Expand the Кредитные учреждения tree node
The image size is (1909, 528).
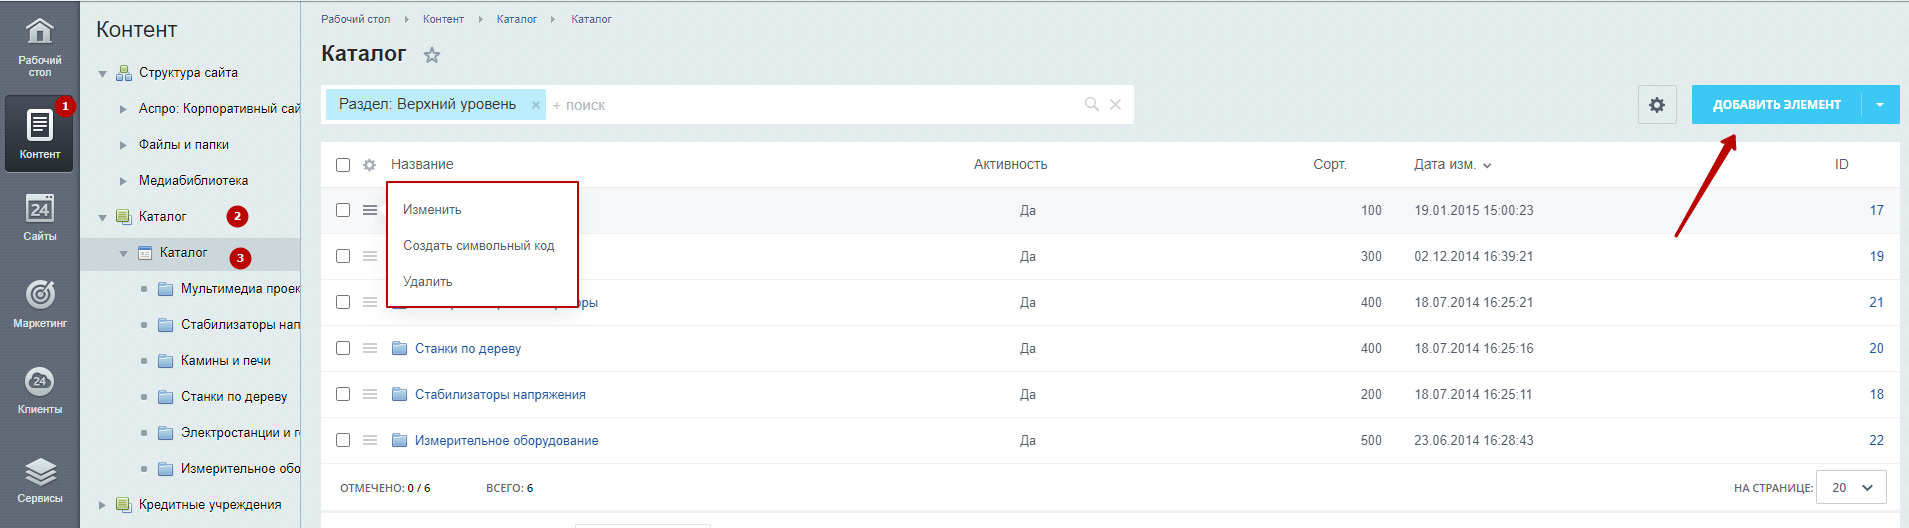(102, 505)
